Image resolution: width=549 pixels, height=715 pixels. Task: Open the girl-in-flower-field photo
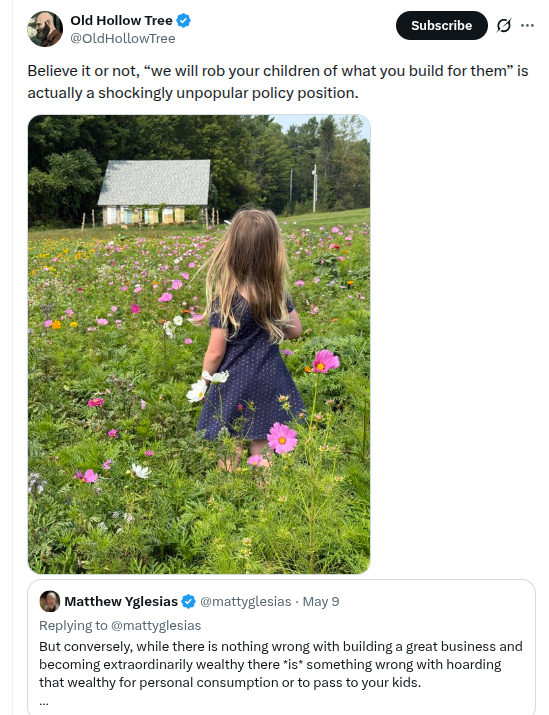pos(199,344)
